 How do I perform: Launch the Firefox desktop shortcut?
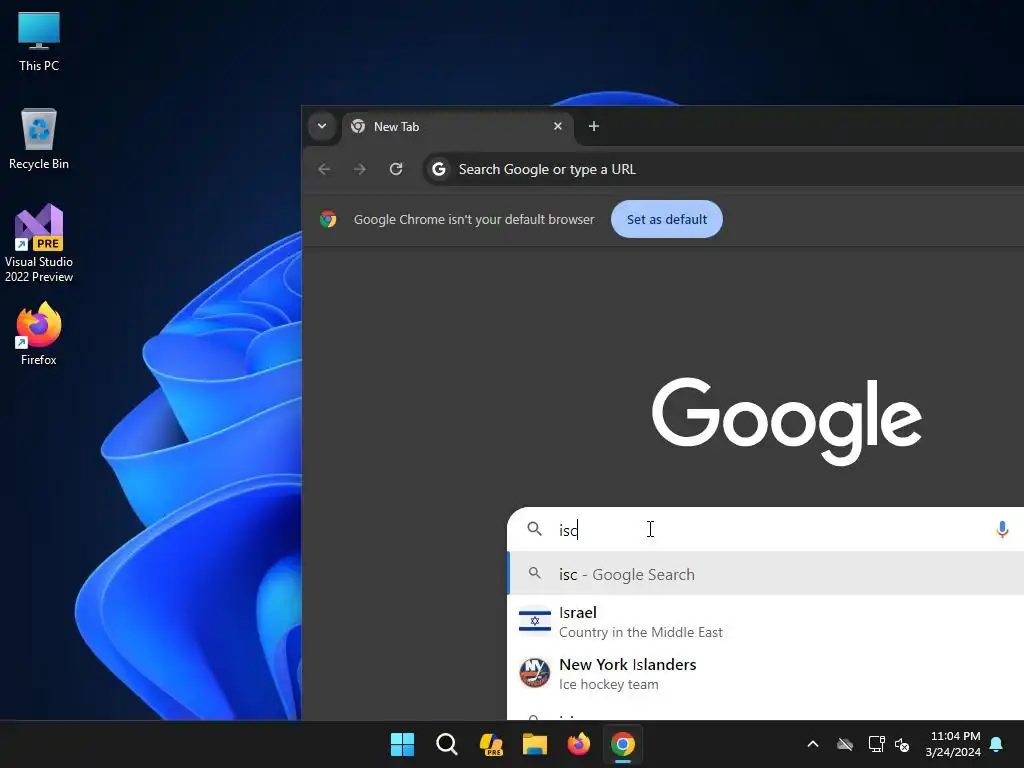[x=39, y=333]
